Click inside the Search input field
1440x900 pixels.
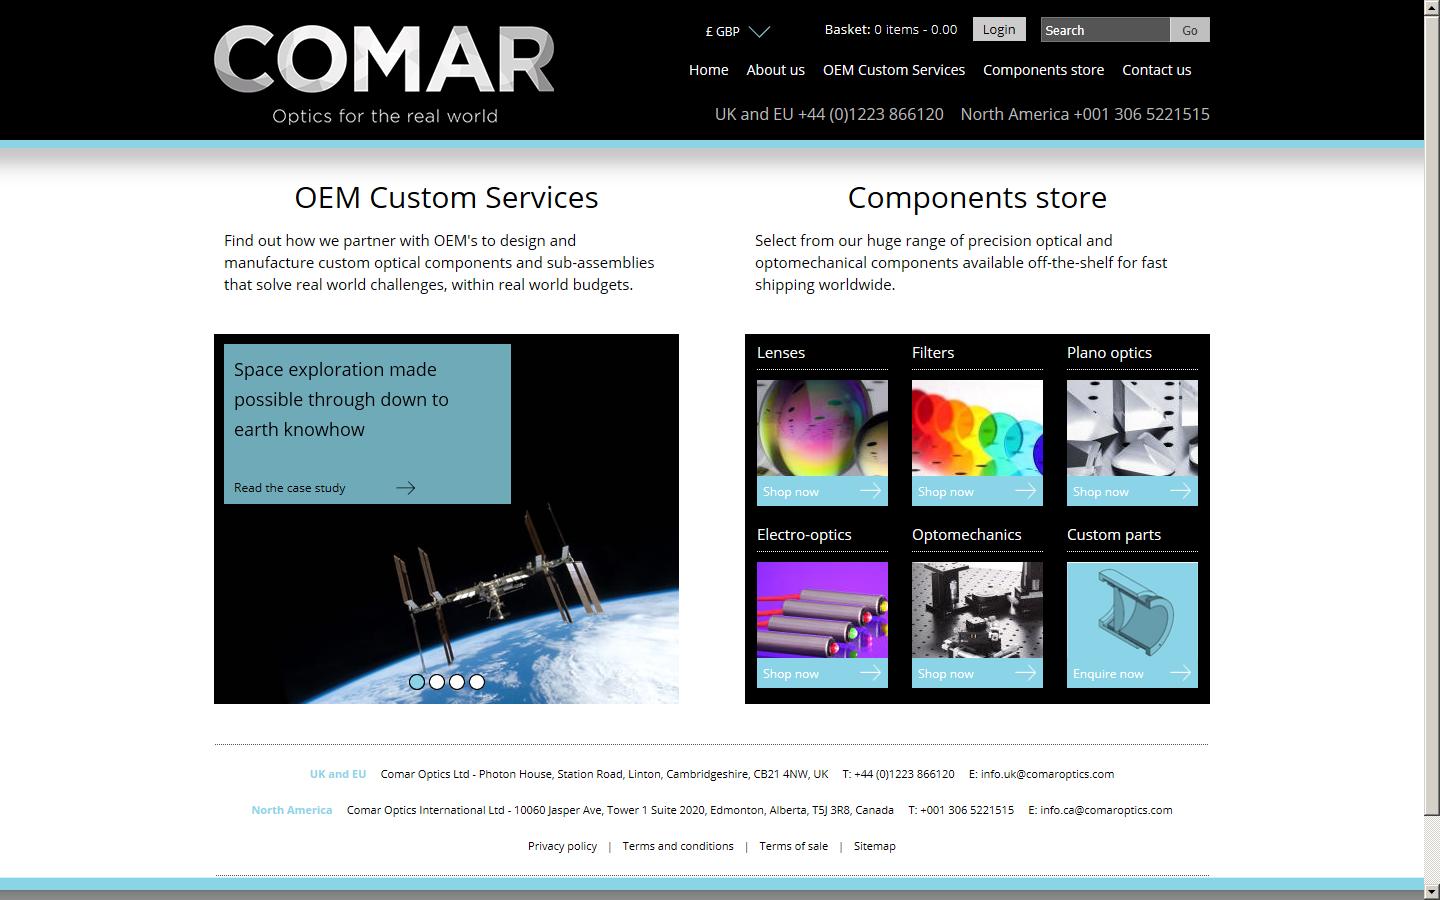(x=1104, y=30)
